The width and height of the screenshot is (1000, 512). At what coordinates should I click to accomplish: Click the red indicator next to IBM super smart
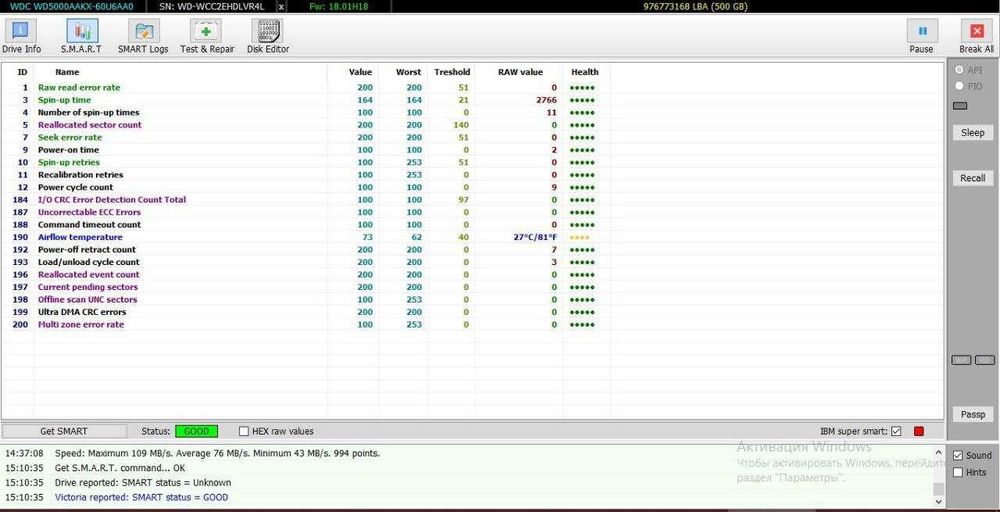point(918,431)
